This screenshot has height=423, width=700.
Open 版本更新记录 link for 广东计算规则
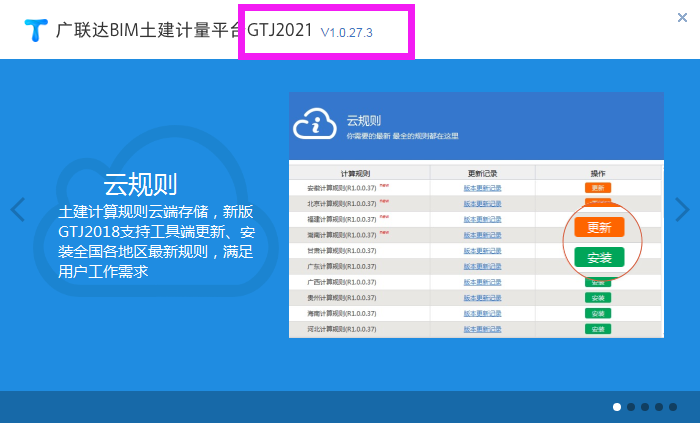pos(482,266)
